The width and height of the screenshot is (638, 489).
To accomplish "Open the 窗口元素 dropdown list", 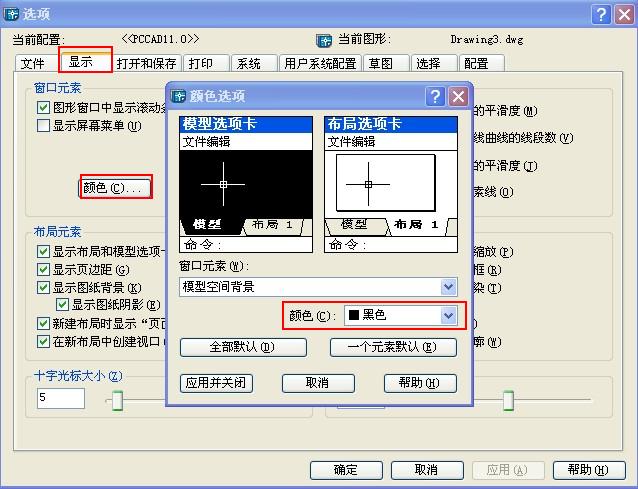I will [x=448, y=287].
